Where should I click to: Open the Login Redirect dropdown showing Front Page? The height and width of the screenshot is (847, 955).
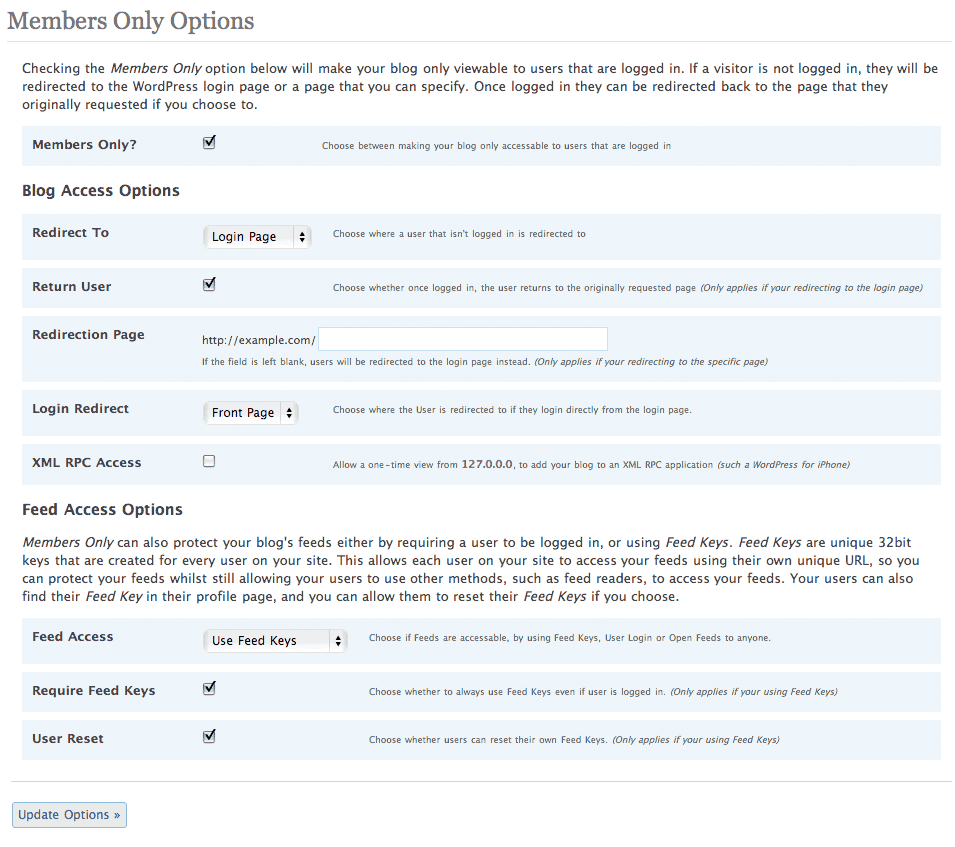click(250, 413)
